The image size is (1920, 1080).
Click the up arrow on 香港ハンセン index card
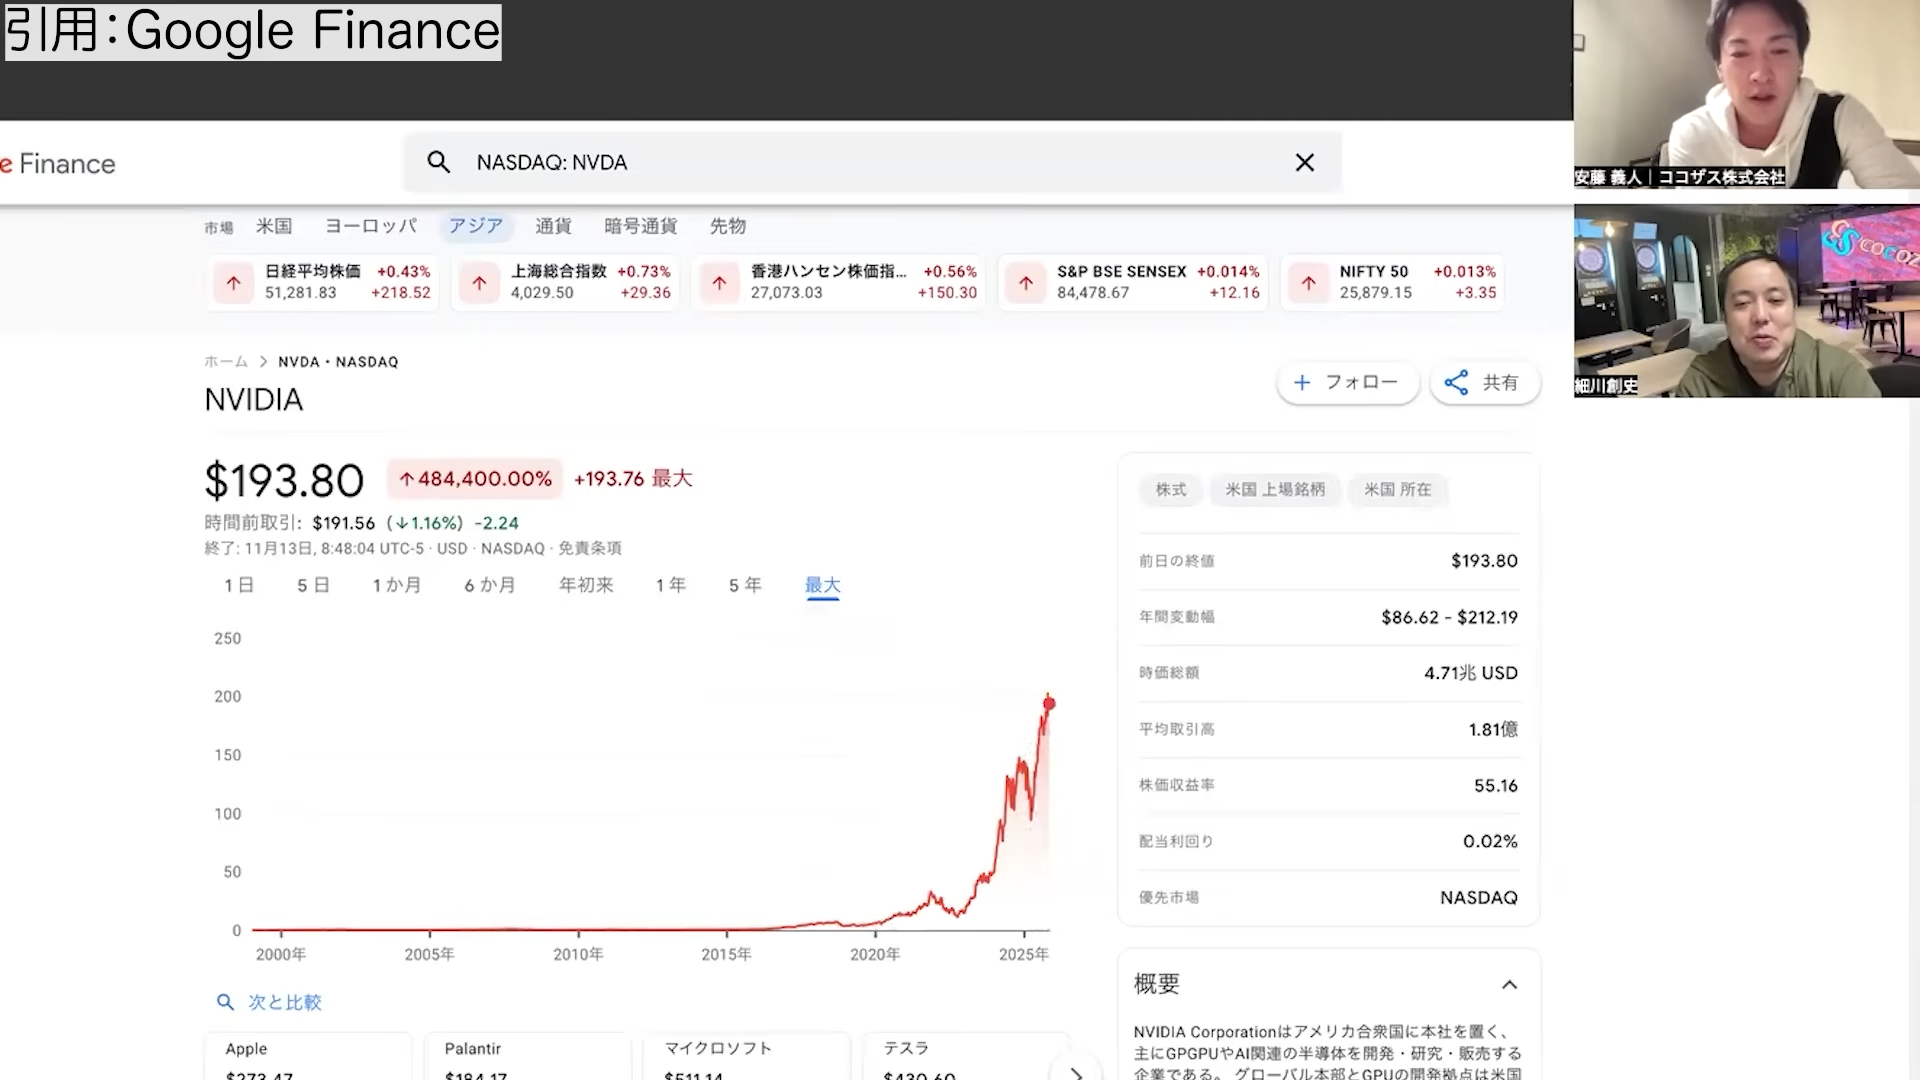tap(719, 283)
